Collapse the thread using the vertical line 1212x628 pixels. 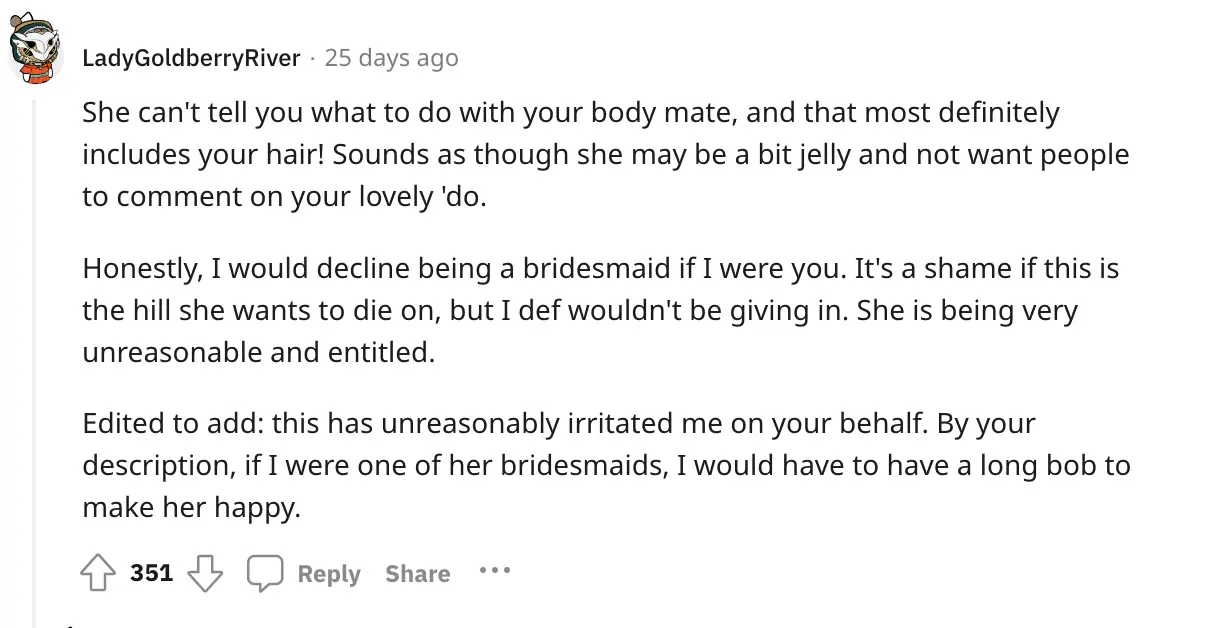[34, 350]
